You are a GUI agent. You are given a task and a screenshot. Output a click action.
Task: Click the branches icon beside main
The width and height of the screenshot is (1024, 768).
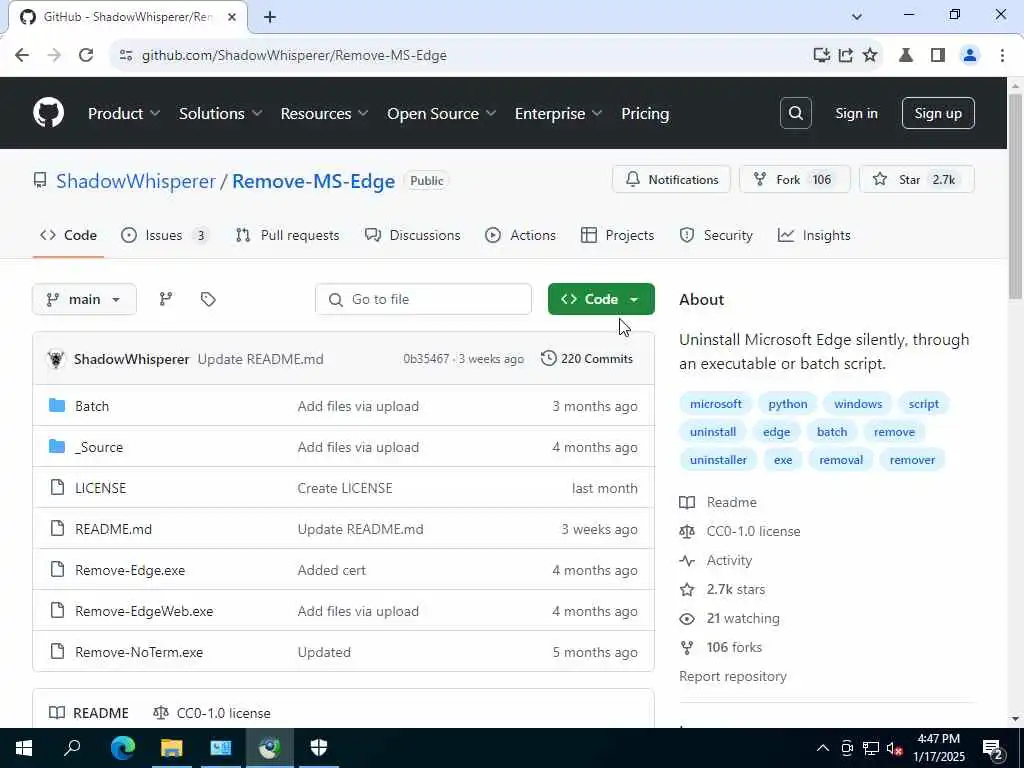(x=166, y=299)
